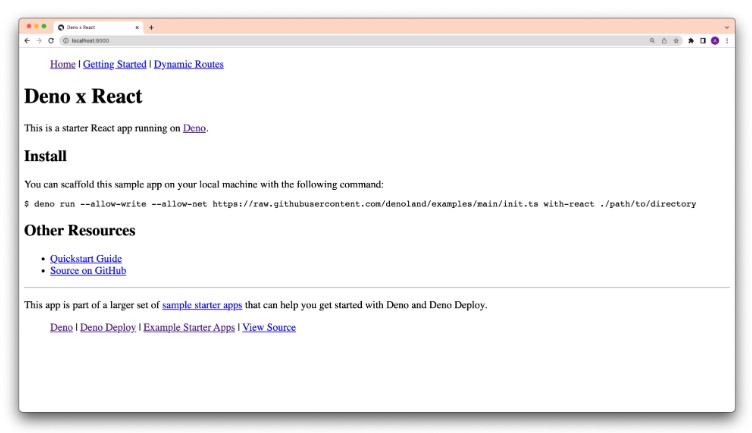Bookmark this page with the star icon
The image size is (752, 433).
point(676,41)
